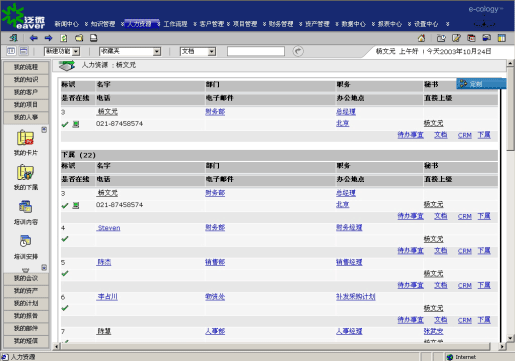
Task: Open the 新建功能 dropdown
Action: click(62, 51)
